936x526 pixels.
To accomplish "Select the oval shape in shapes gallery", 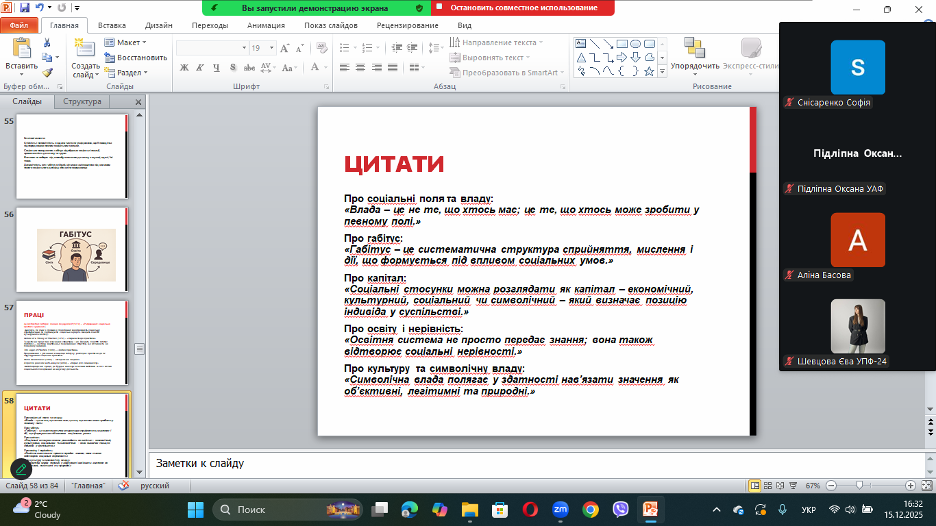I will click(x=636, y=44).
